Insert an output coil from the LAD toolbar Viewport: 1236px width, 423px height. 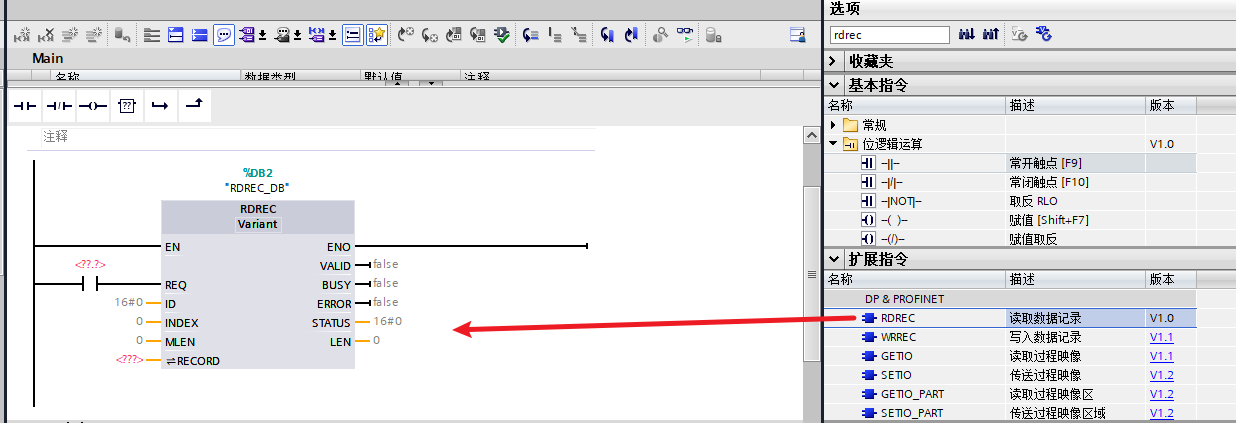coord(93,106)
